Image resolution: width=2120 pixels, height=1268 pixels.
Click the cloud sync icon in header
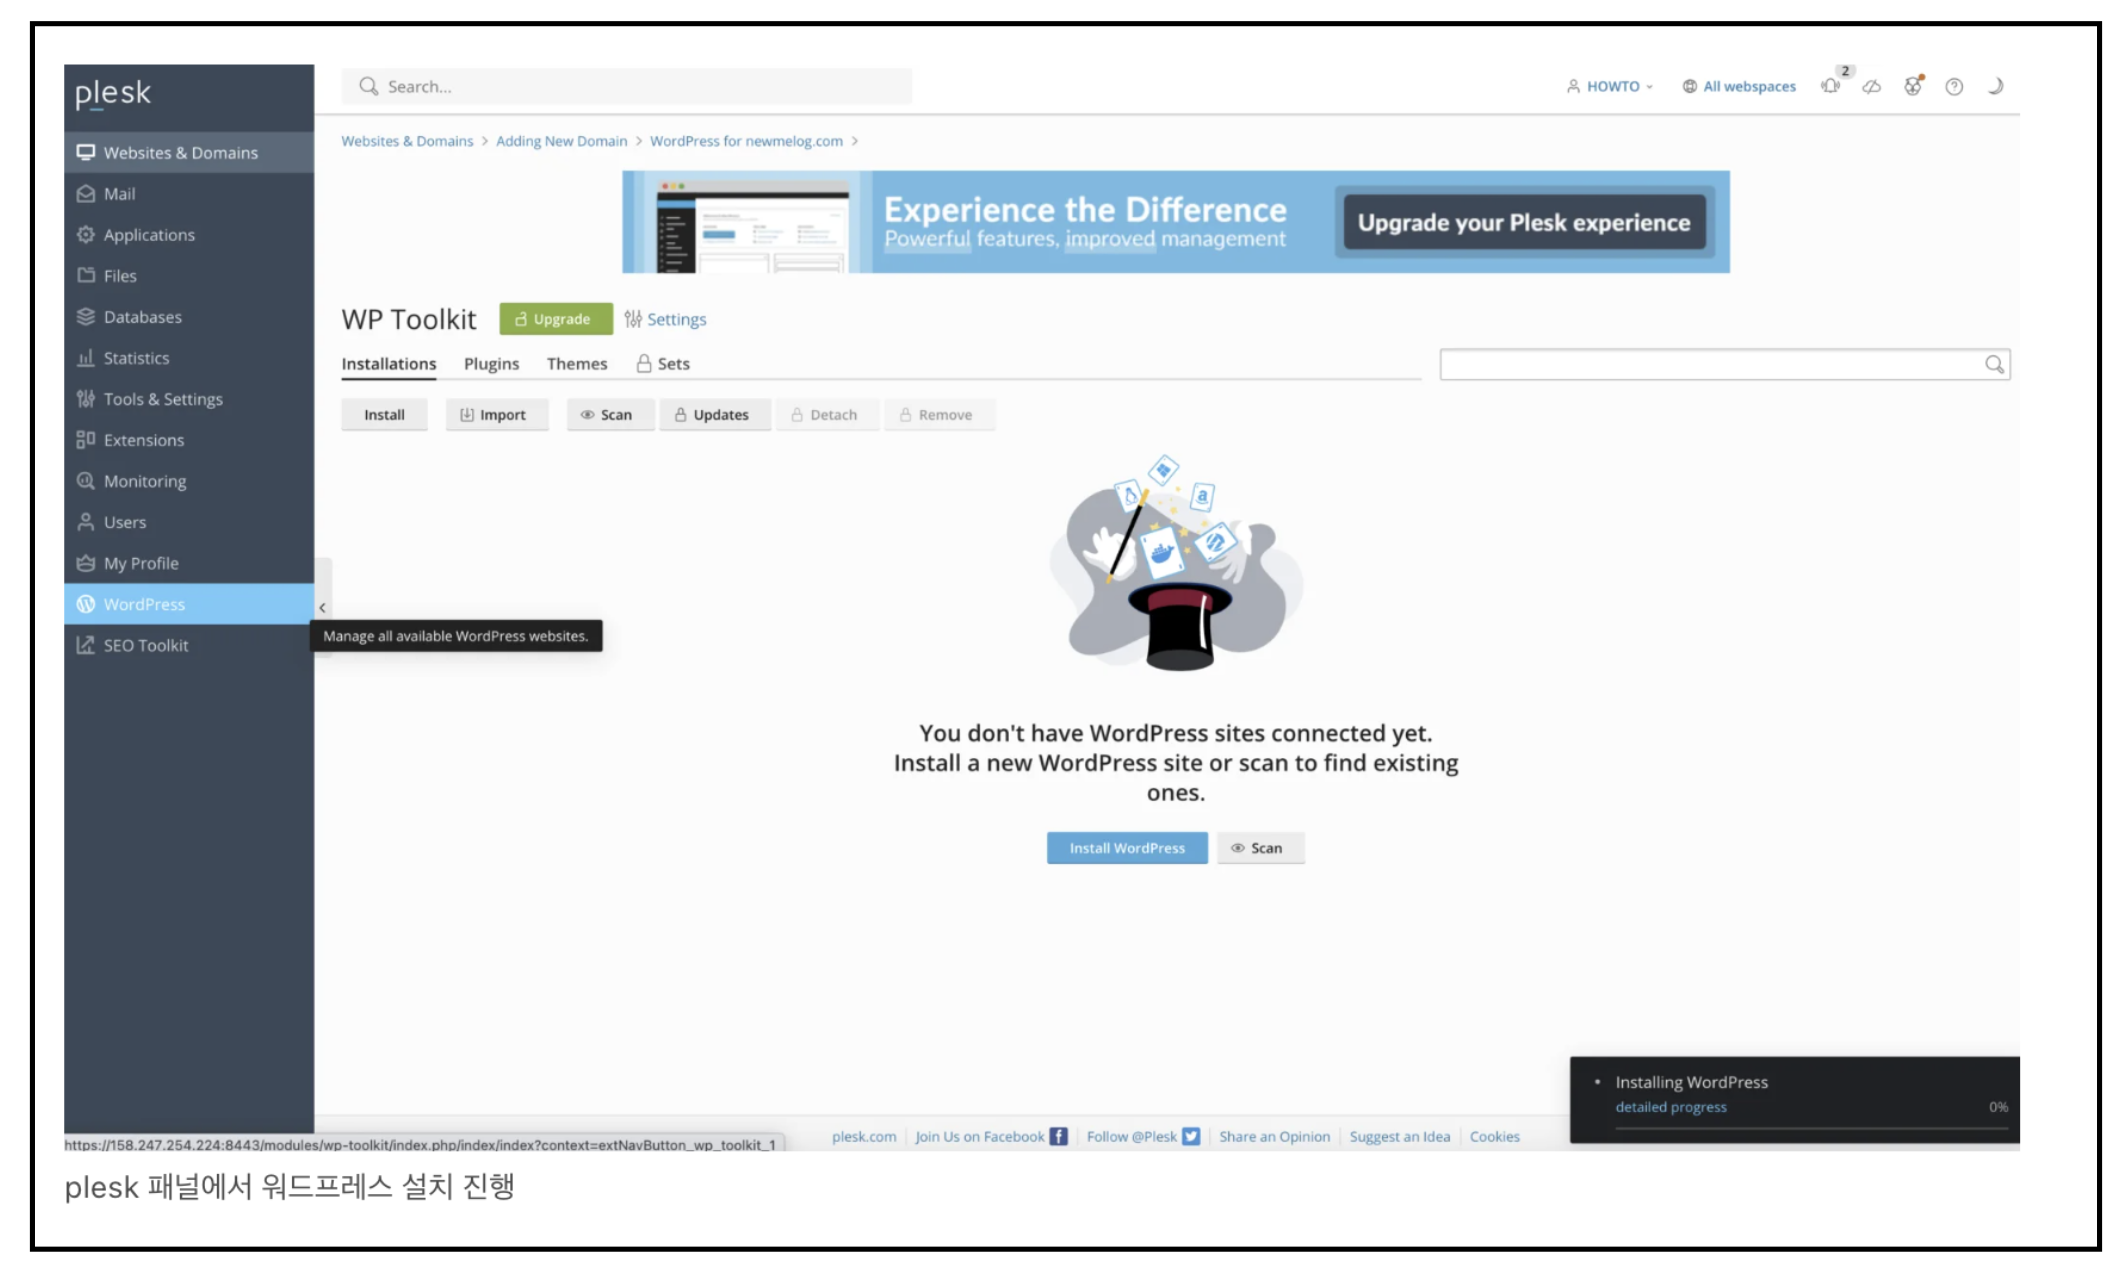(1871, 87)
